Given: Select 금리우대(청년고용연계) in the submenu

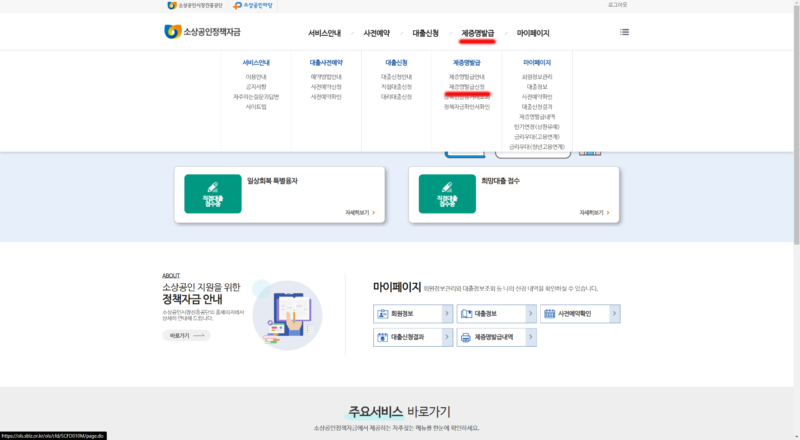Looking at the screenshot, I should click(537, 146).
